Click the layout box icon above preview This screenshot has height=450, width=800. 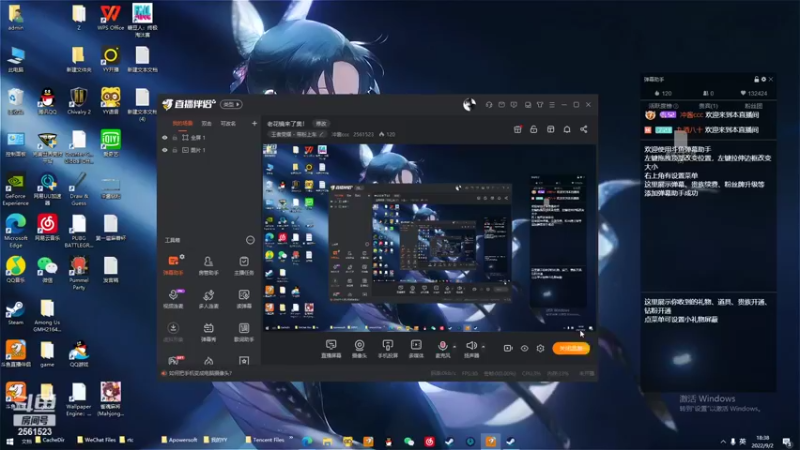(551, 130)
